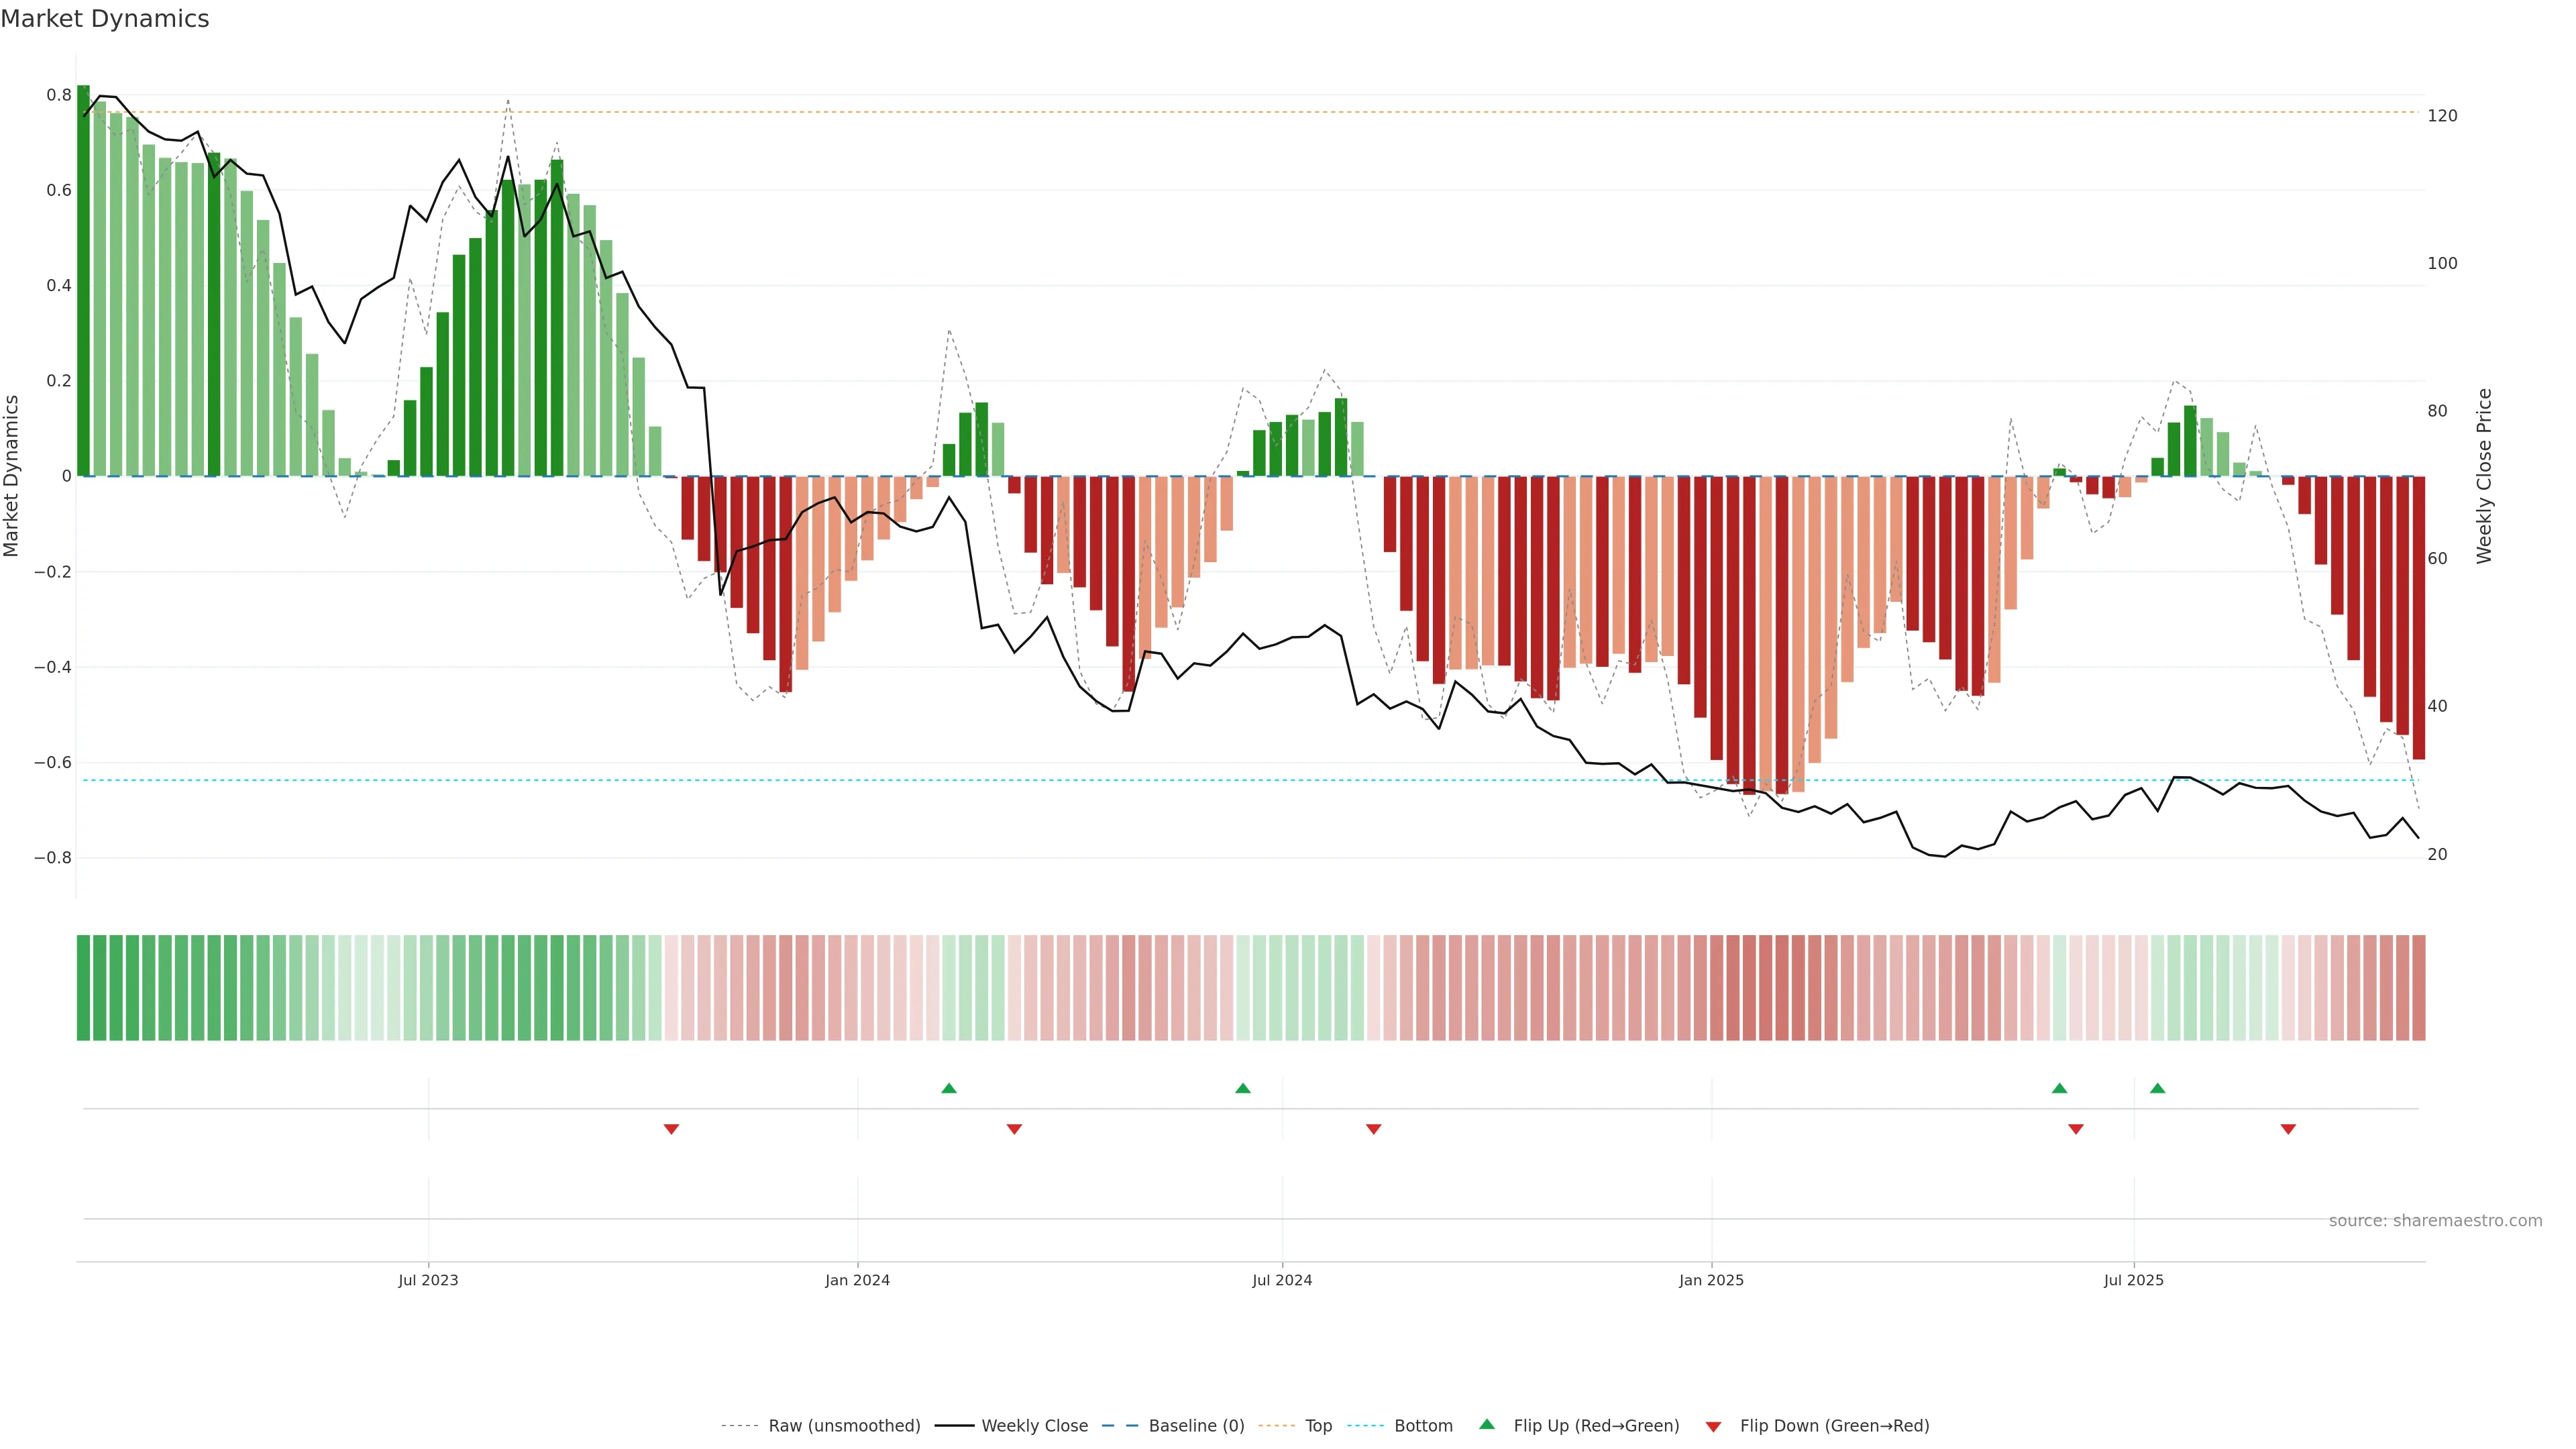Screen dimensions: 2576x1449
Task: Toggle the Raw (unsmoothed) legend entry
Action: click(x=844, y=1426)
